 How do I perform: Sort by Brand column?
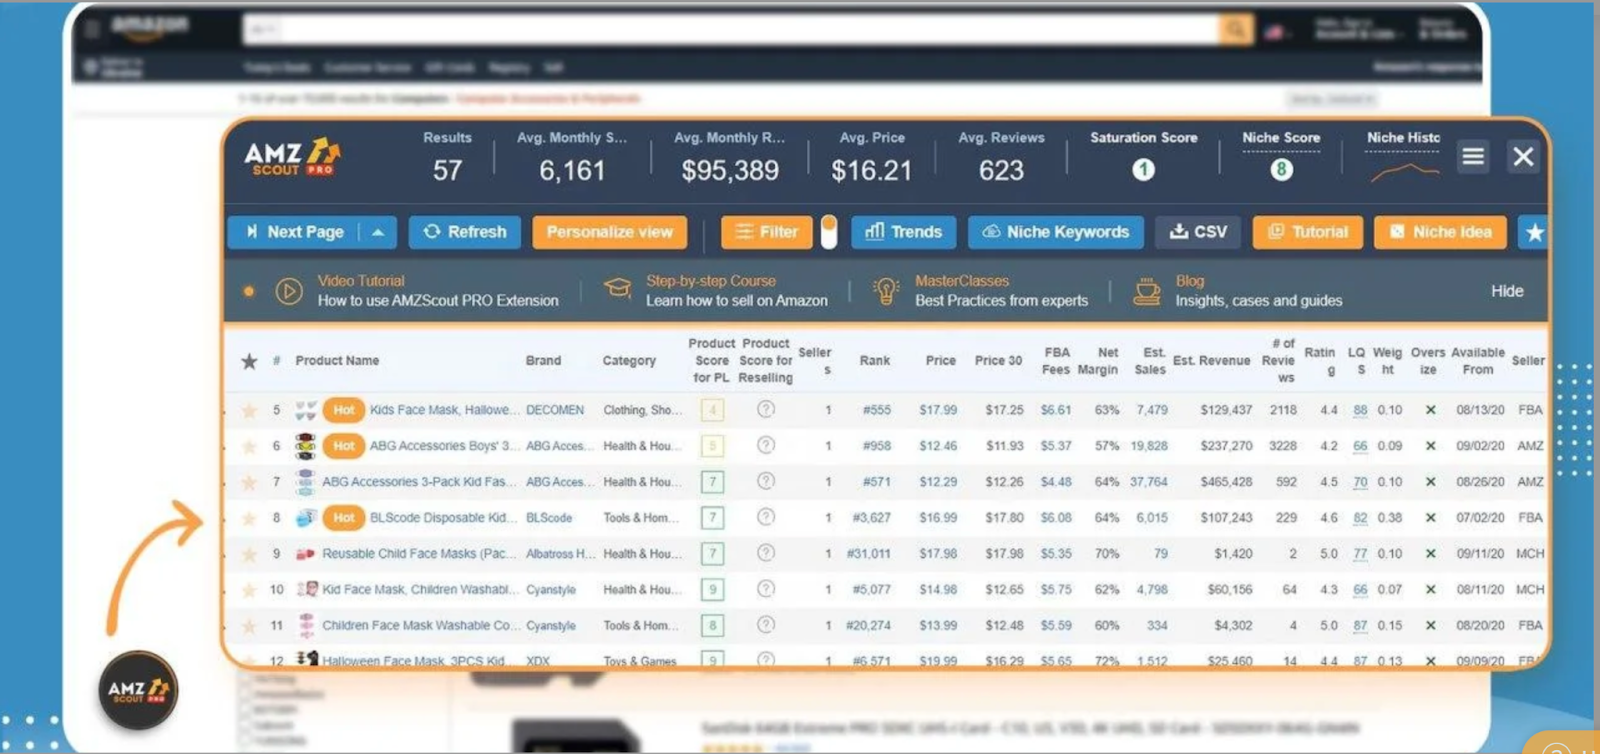(x=543, y=361)
